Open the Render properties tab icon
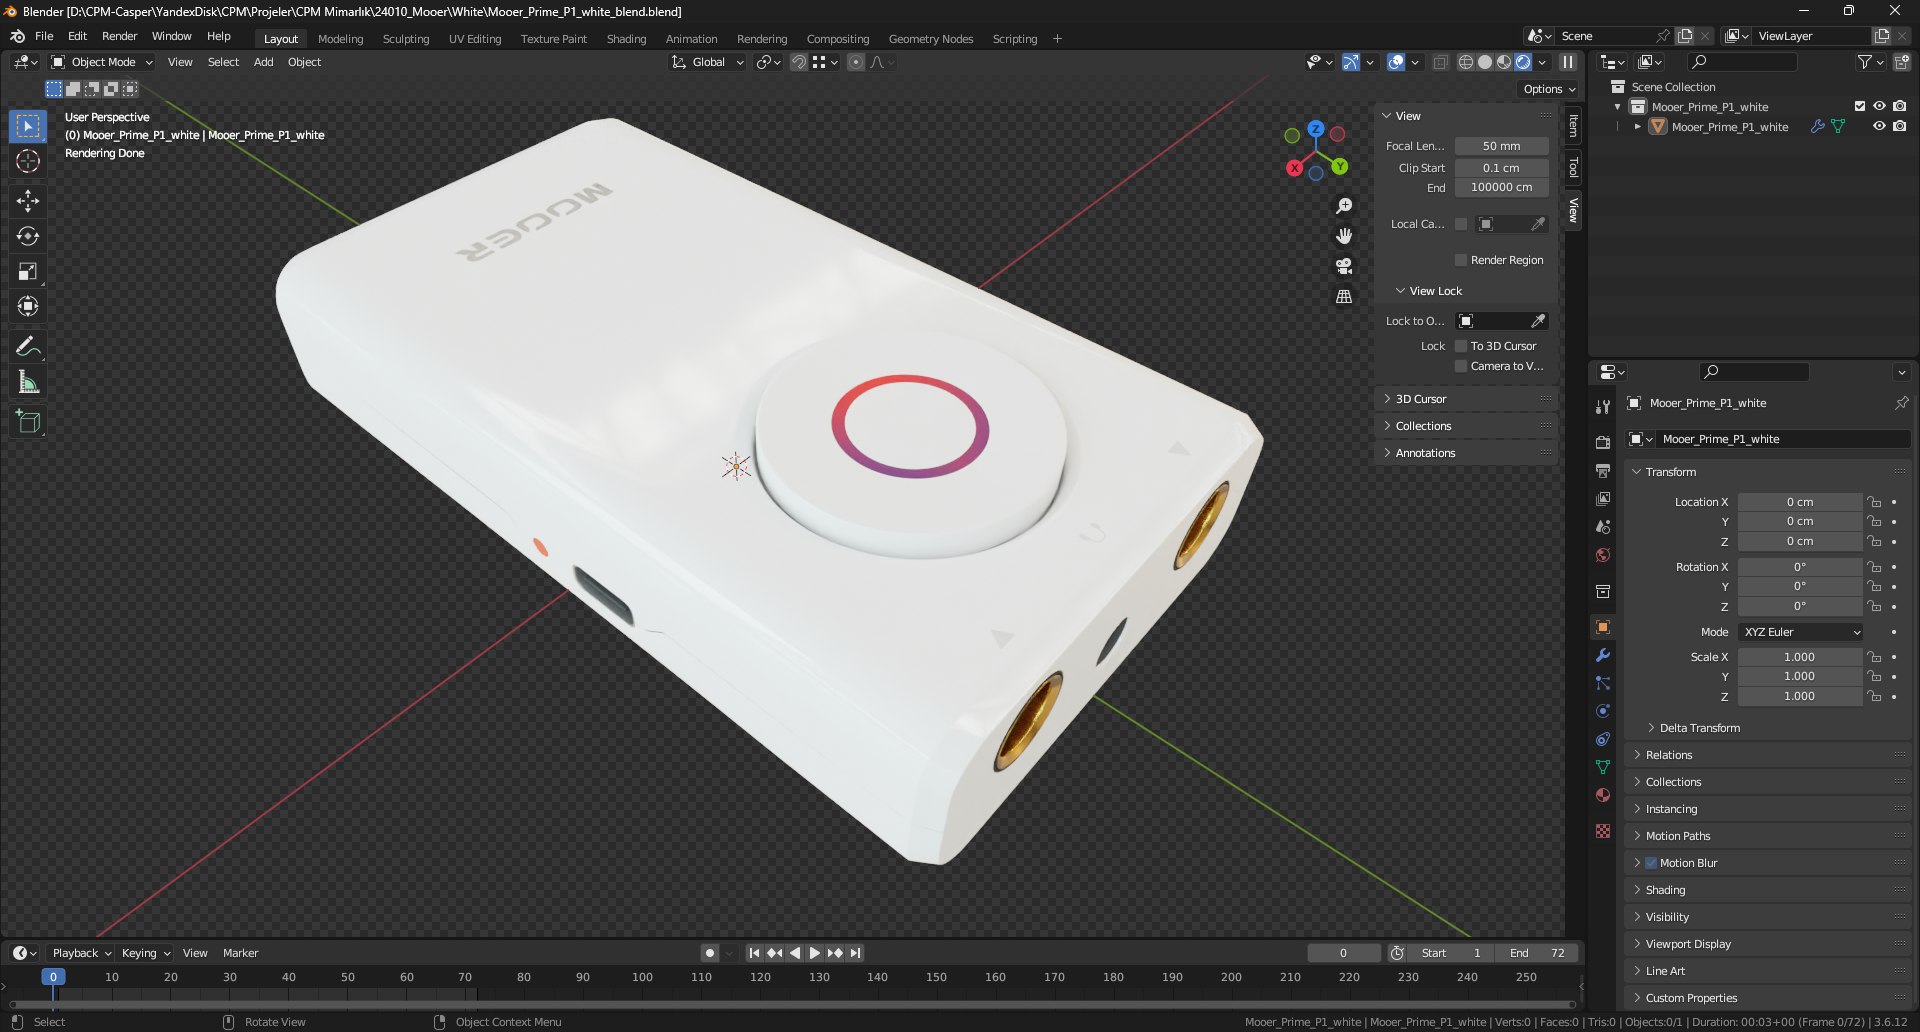The height and width of the screenshot is (1032, 1920). tap(1603, 443)
